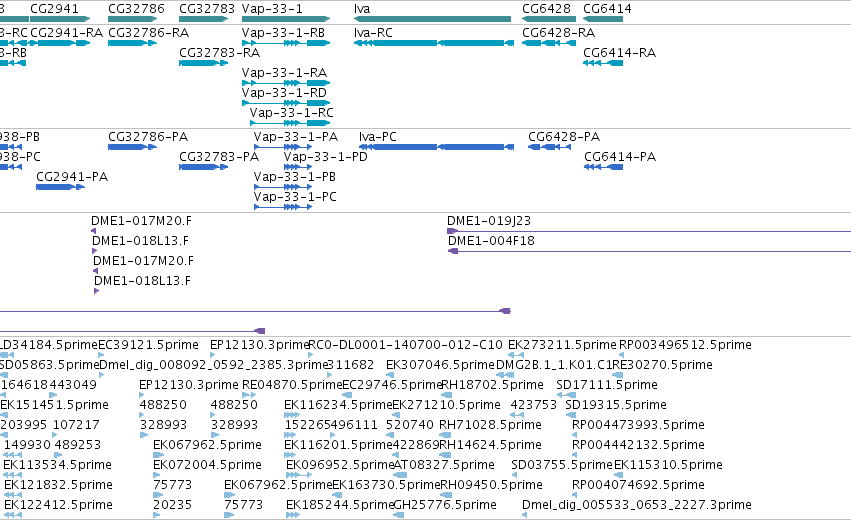Click the Iva gene annotation

click(x=432, y=19)
